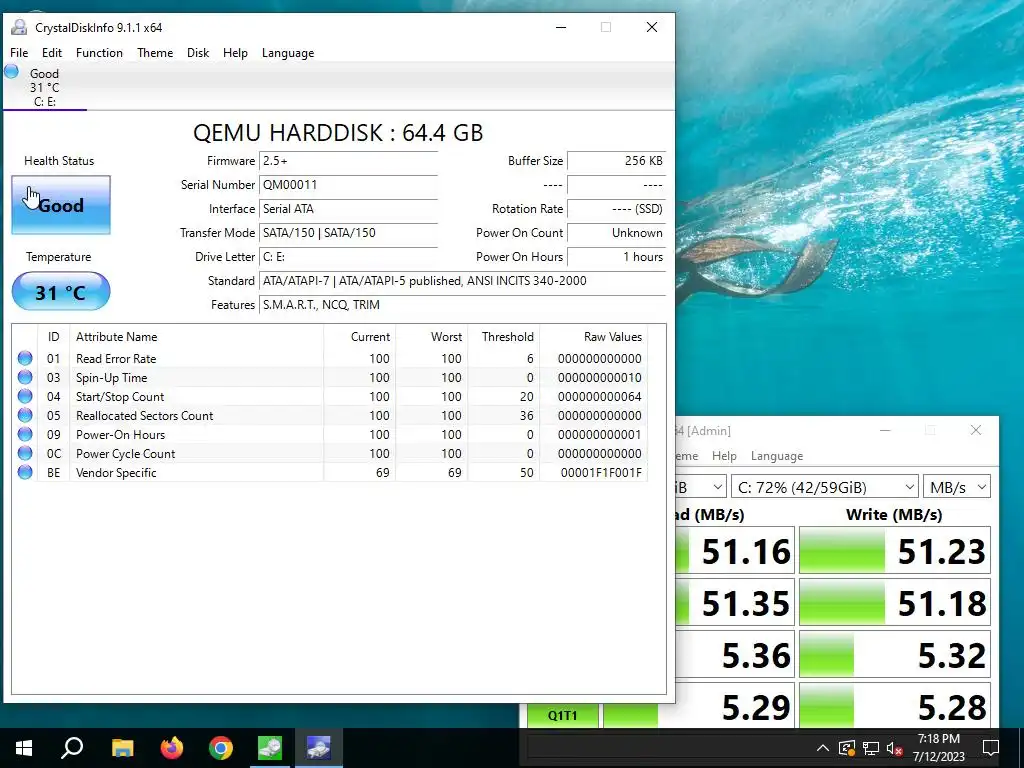The image size is (1024, 768).
Task: Click the blue status icon for Spin-Up Time
Action: click(x=25, y=377)
